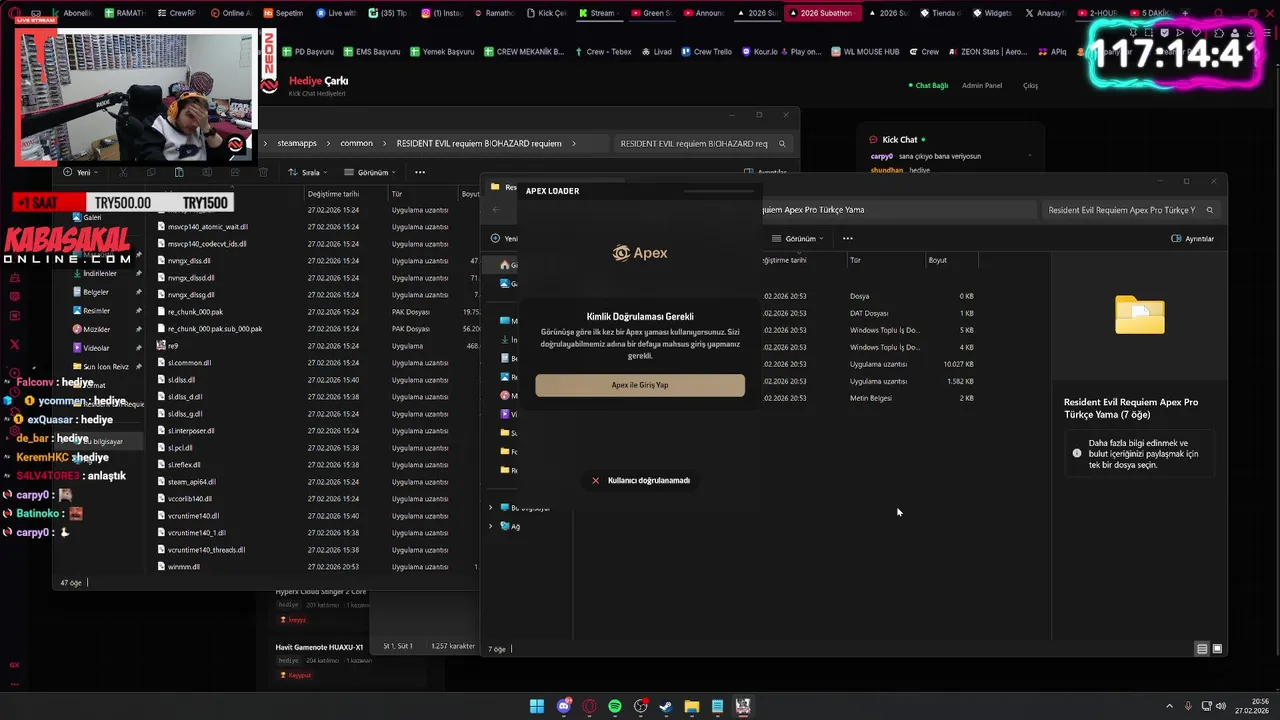1280x720 pixels.
Task: Click common in the breadcrumb path
Action: tap(356, 143)
